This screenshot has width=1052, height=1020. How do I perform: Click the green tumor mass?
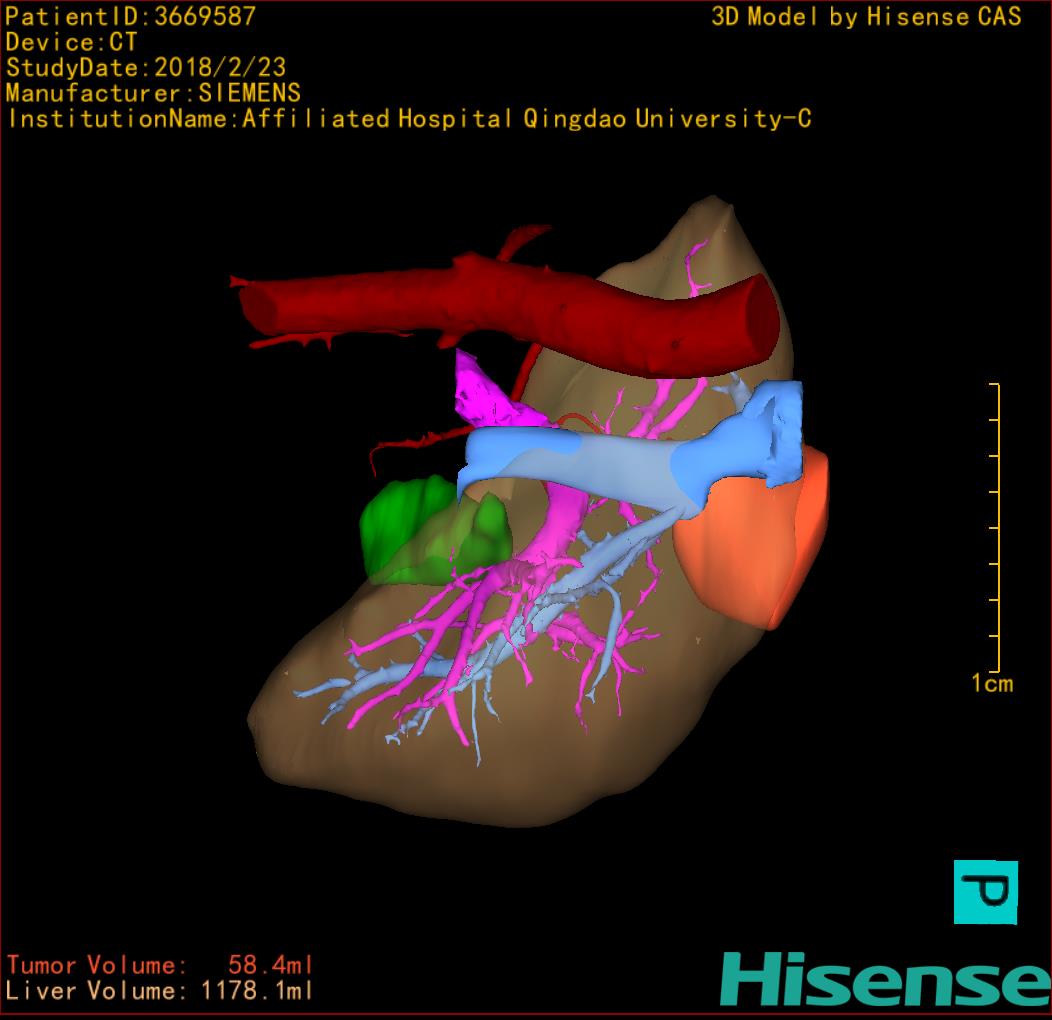[435, 531]
